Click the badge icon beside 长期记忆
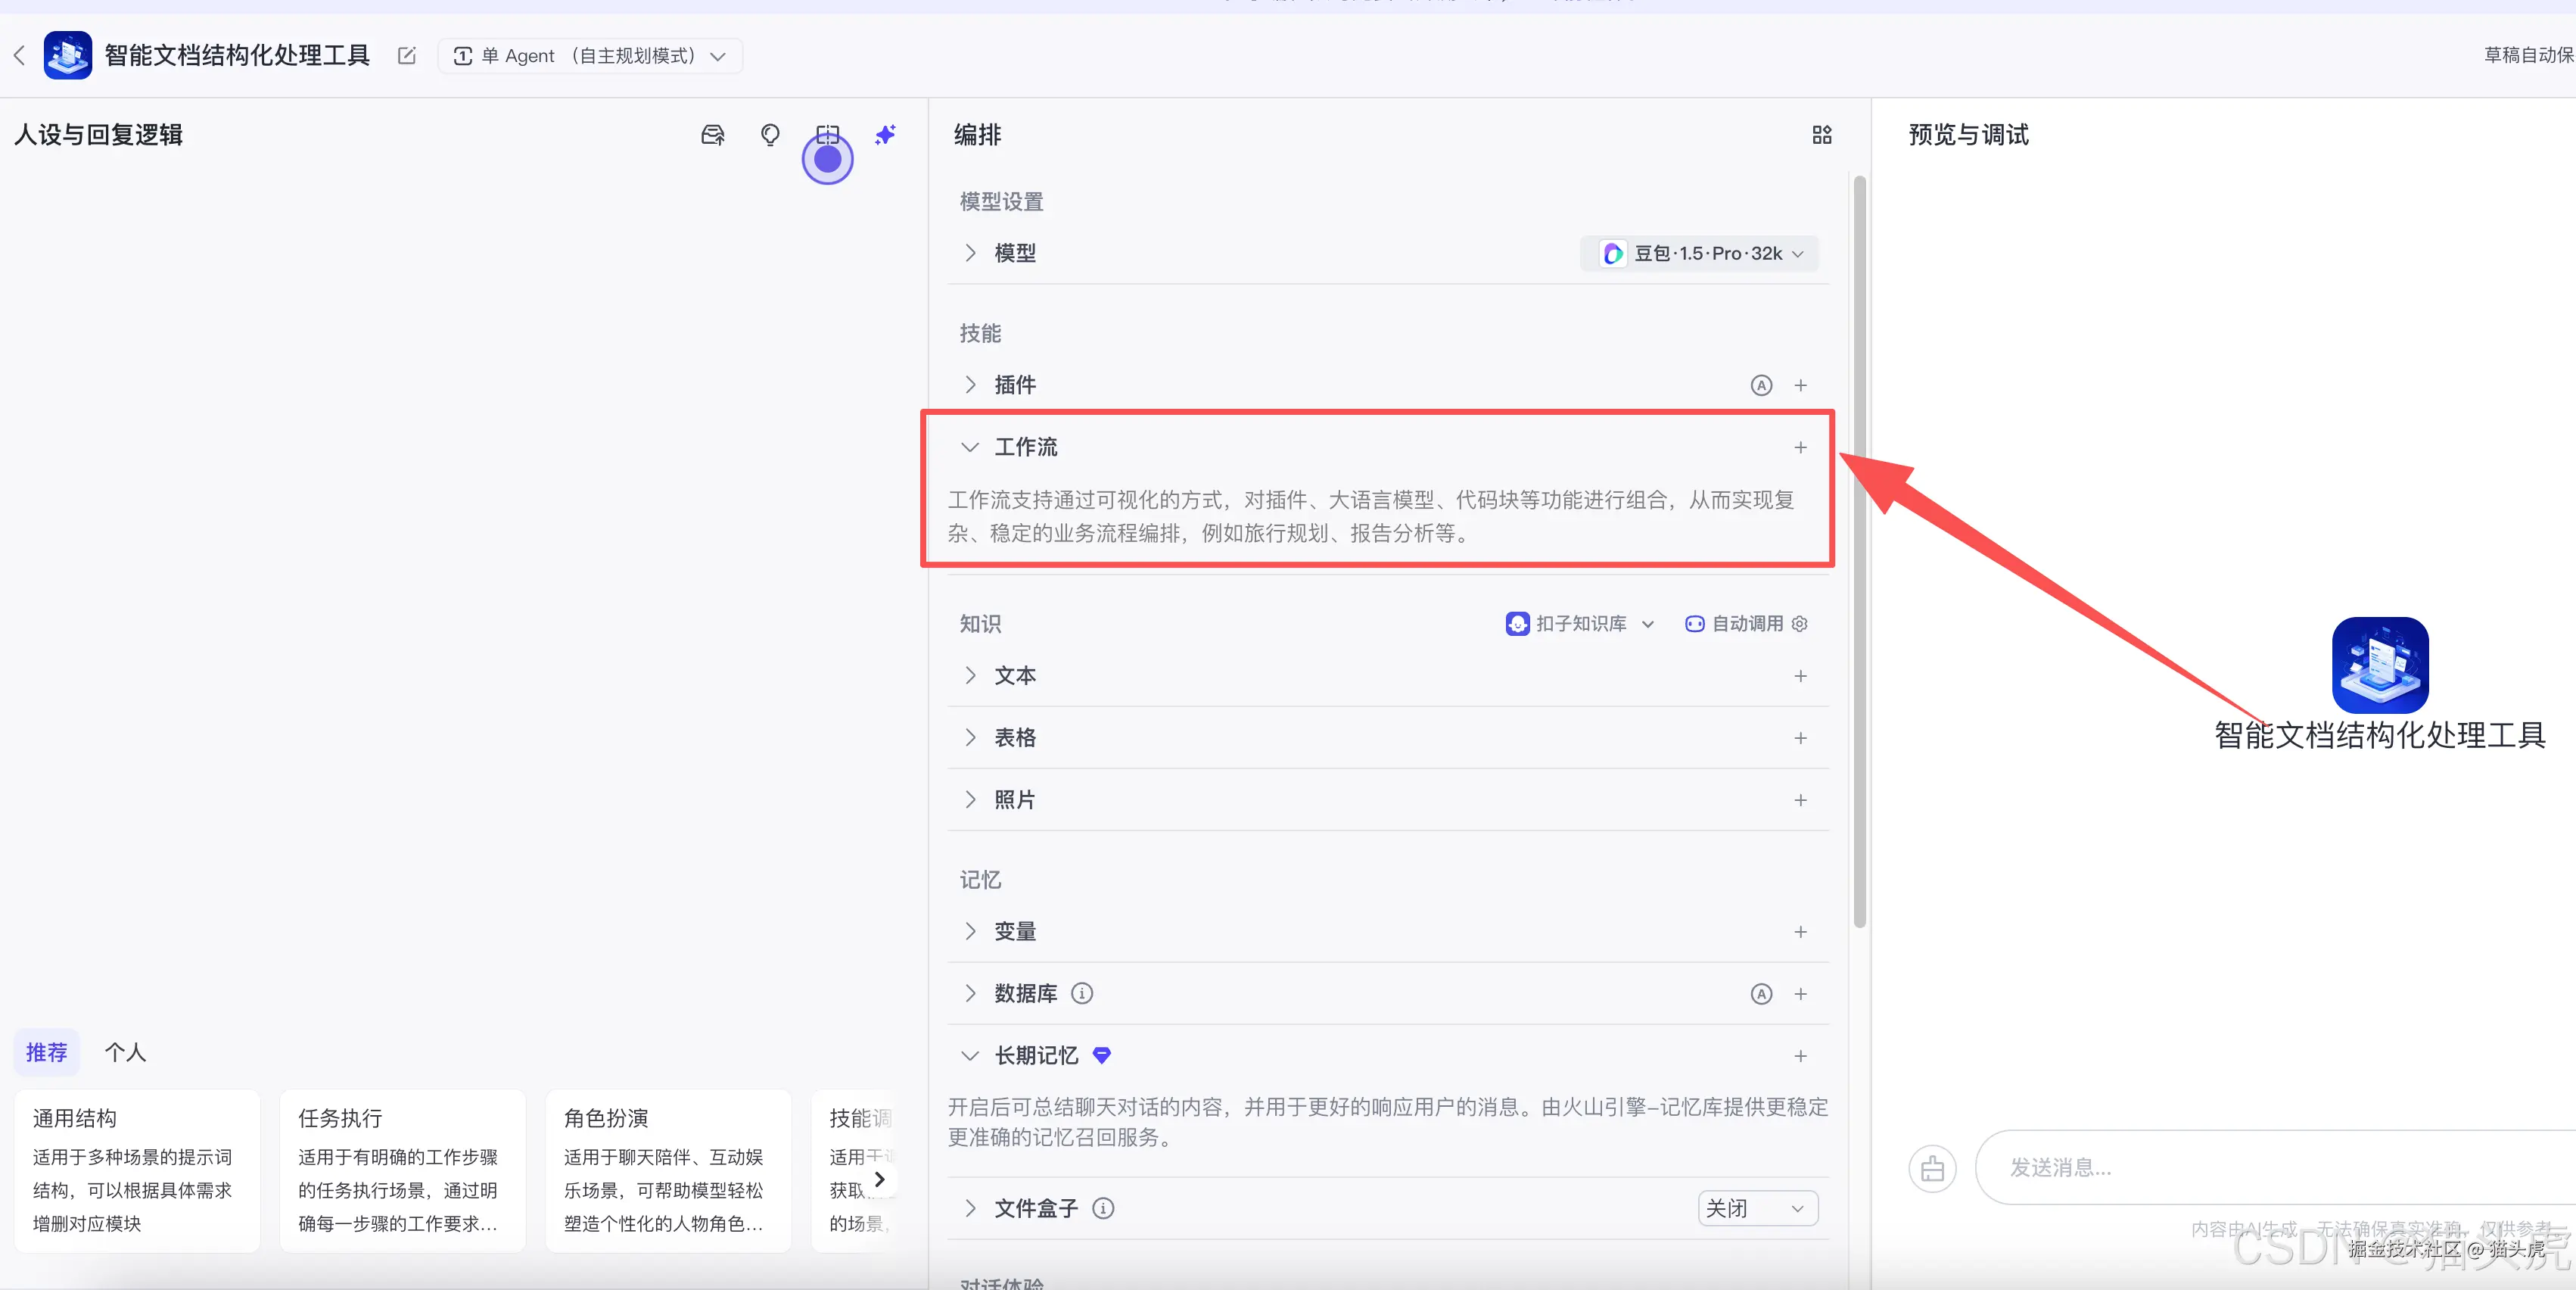2576x1290 pixels. click(x=1101, y=1056)
